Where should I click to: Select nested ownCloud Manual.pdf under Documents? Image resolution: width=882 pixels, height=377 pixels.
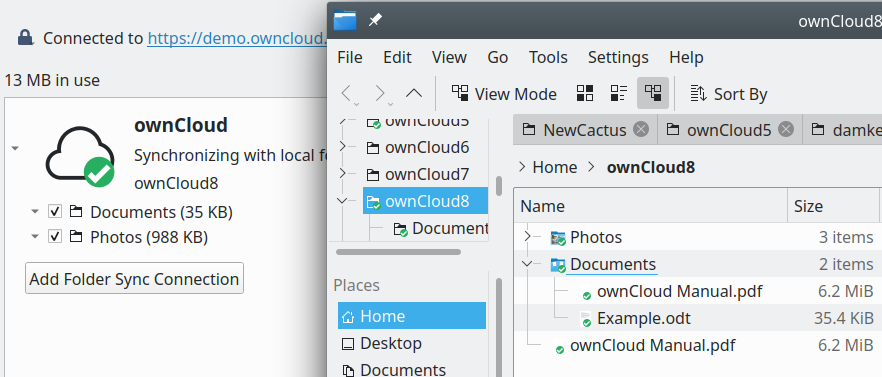point(680,291)
